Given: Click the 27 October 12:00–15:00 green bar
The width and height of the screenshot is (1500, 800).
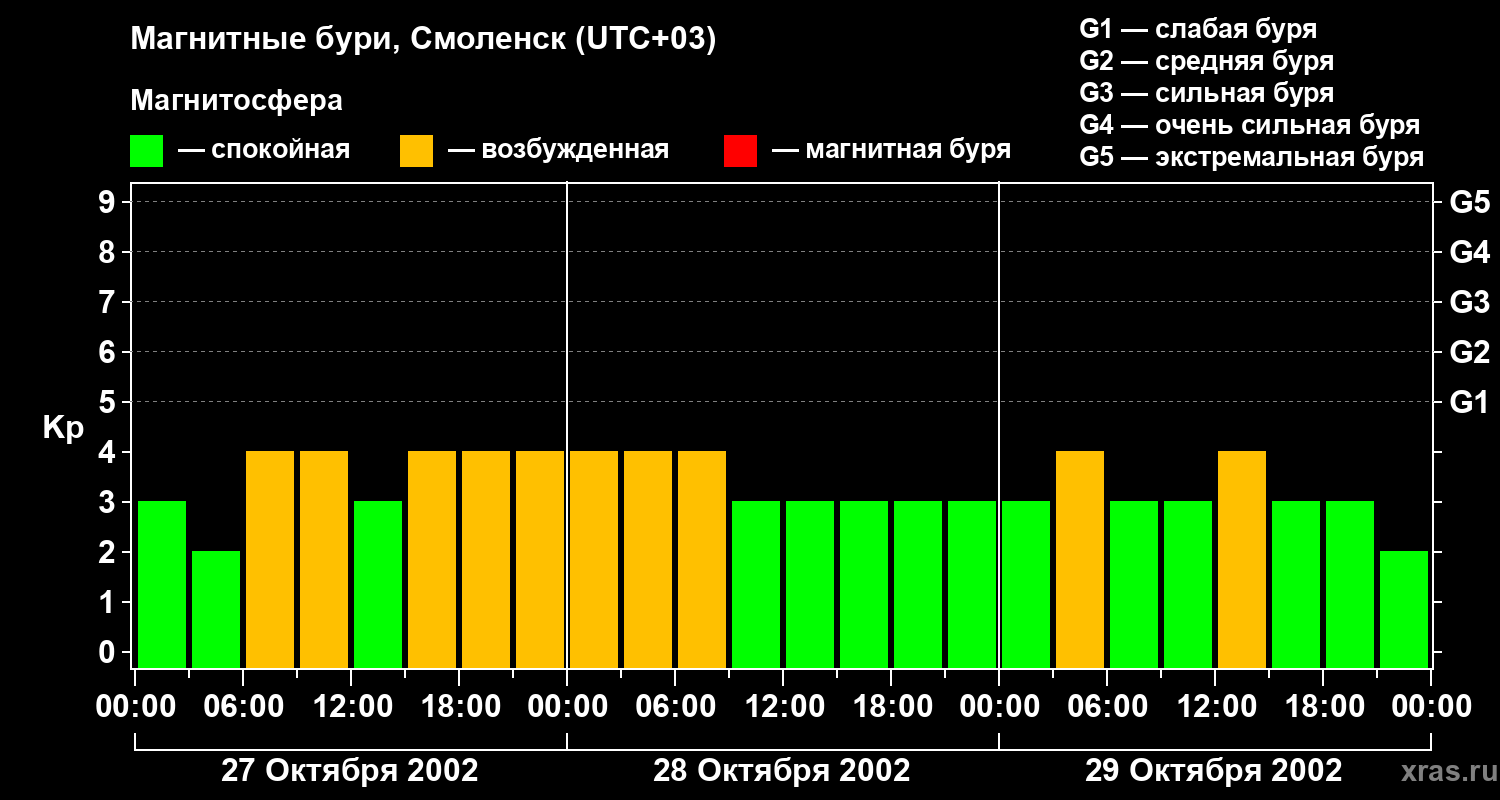Looking at the screenshot, I should [x=378, y=584].
